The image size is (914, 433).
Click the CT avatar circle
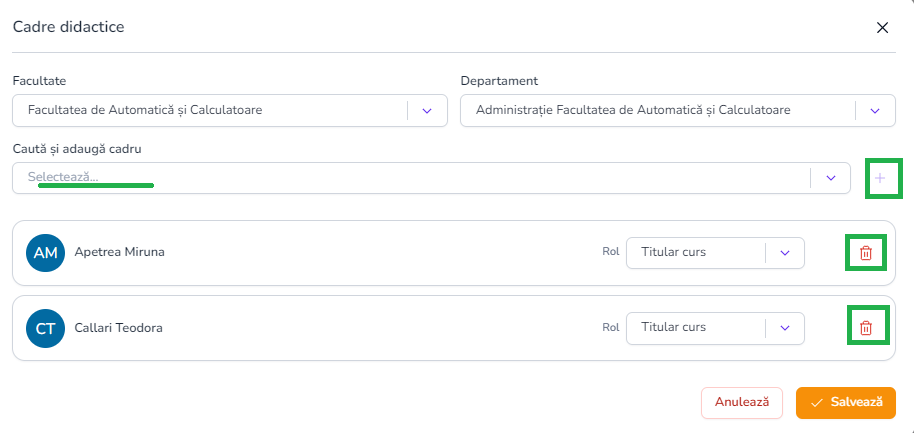pos(46,327)
